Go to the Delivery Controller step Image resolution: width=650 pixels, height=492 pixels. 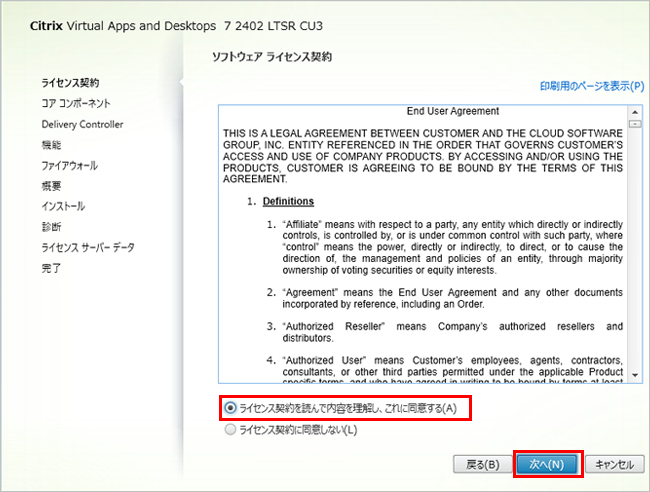[83, 124]
